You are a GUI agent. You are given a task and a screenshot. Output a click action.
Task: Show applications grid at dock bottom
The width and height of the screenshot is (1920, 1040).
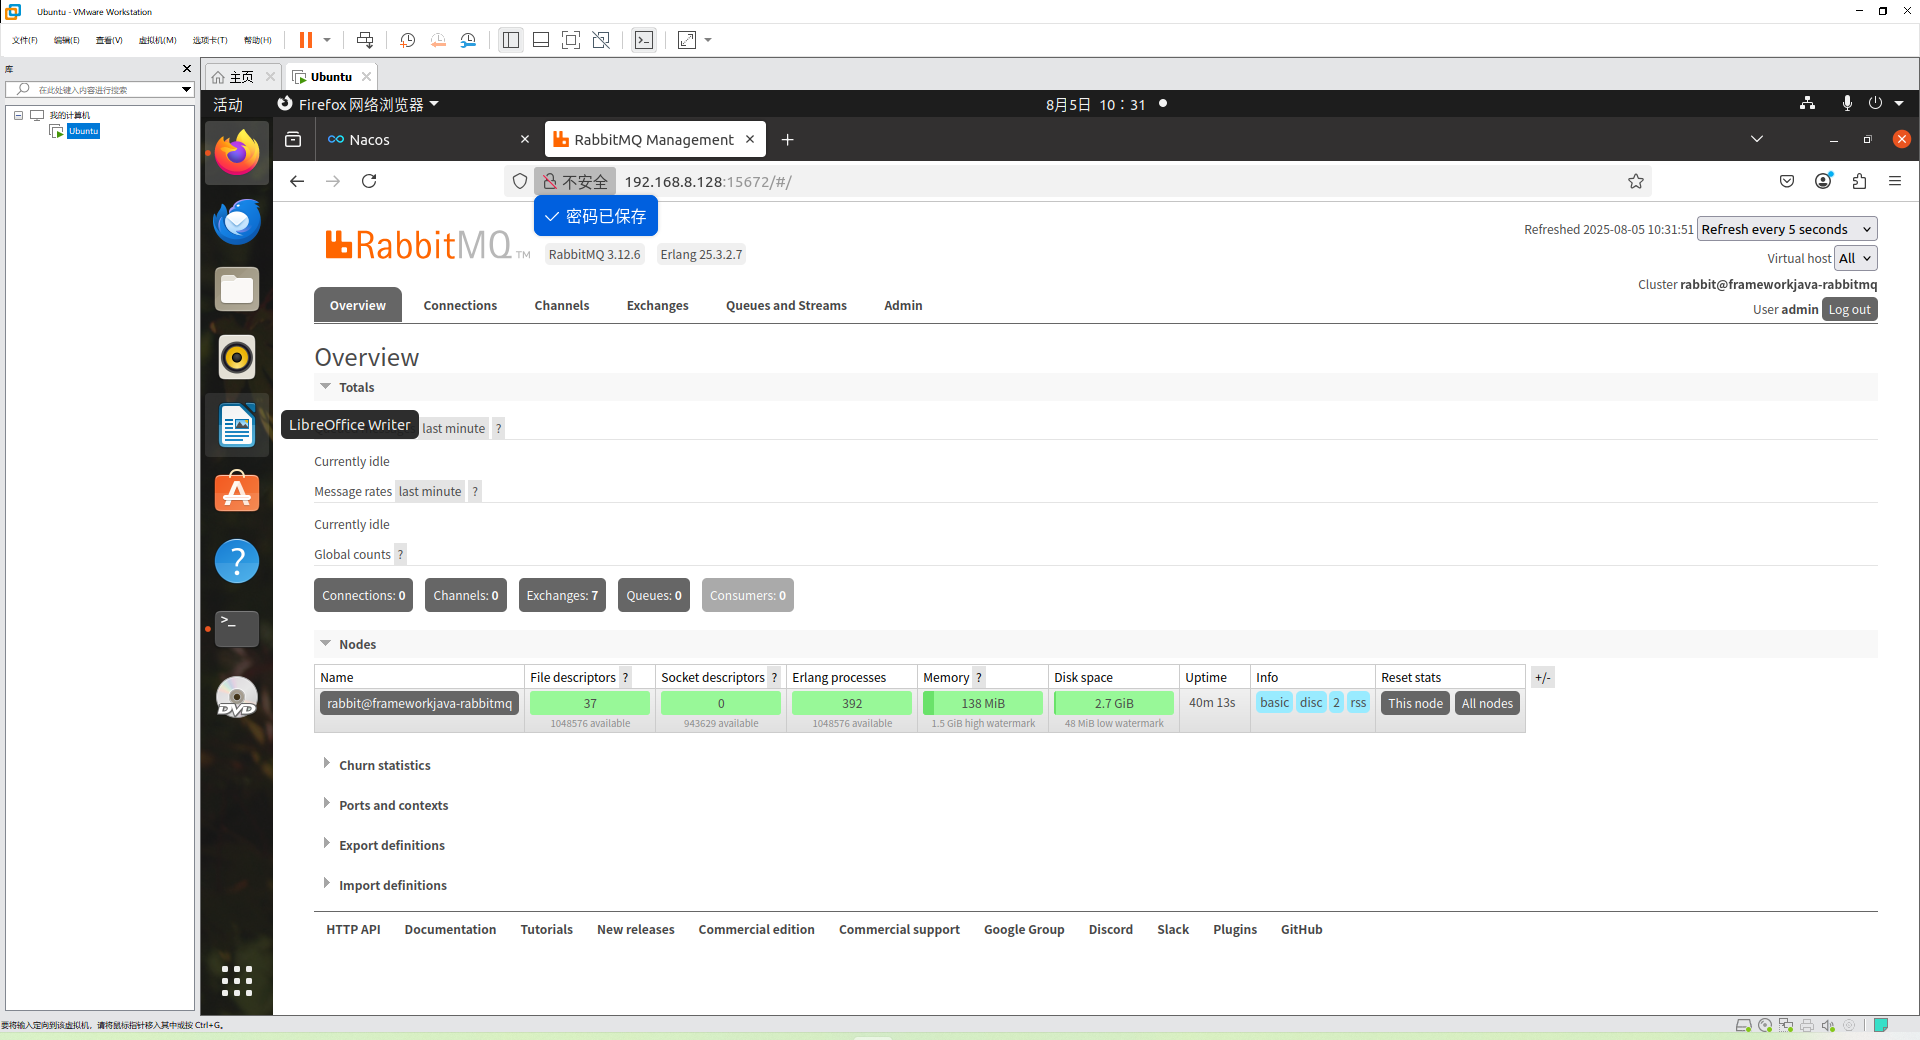pos(237,981)
